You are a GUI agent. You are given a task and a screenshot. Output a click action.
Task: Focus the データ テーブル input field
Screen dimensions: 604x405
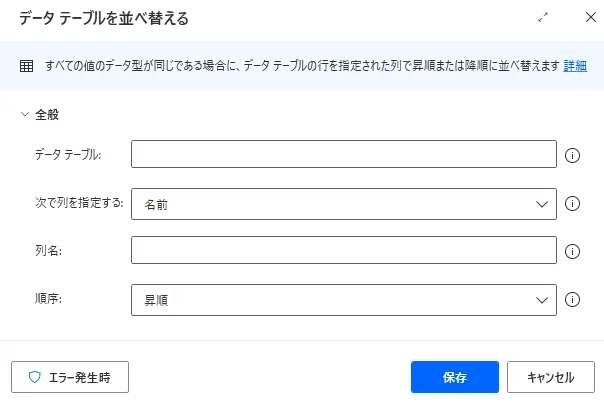(343, 155)
